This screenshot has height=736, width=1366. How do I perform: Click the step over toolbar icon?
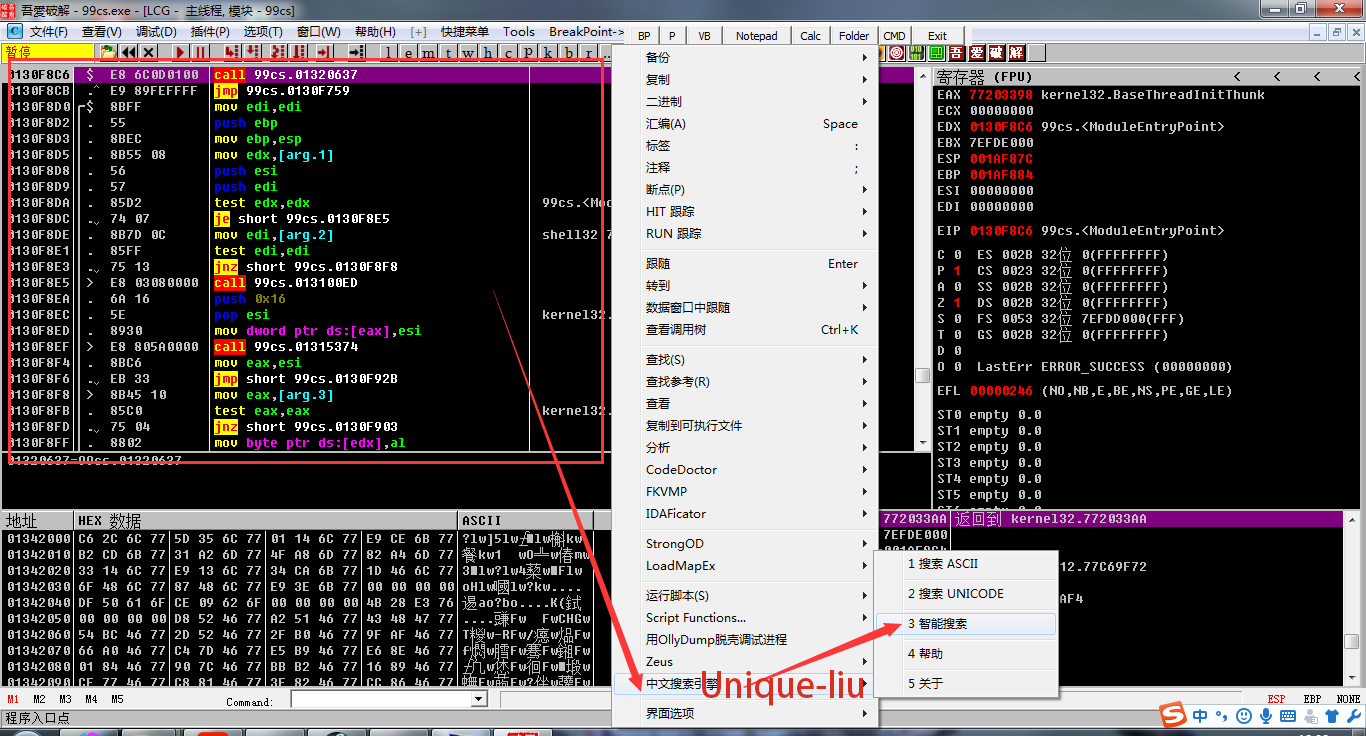pos(252,52)
